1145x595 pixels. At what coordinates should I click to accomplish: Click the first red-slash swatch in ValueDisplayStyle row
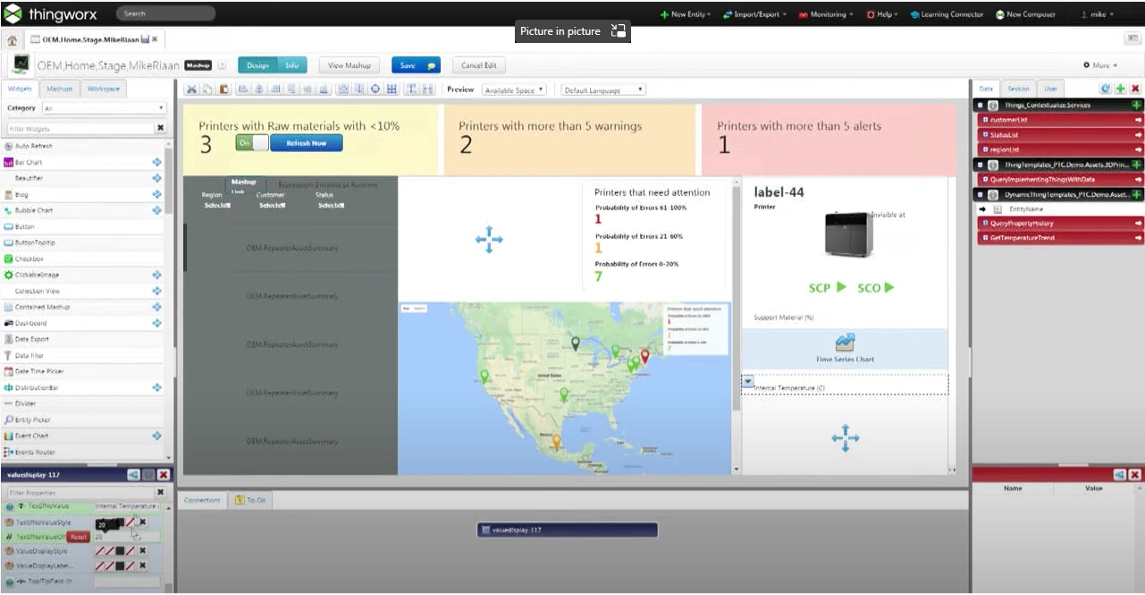coord(100,551)
